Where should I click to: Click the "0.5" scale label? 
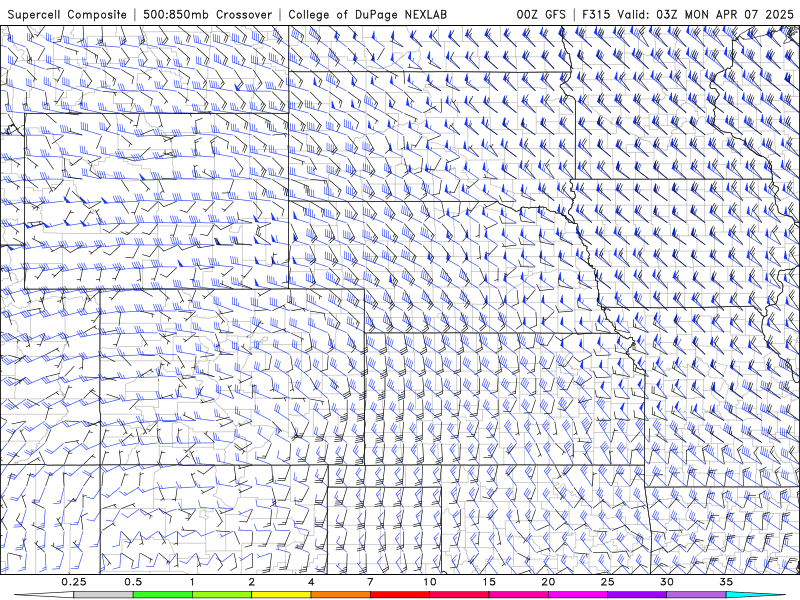(133, 582)
